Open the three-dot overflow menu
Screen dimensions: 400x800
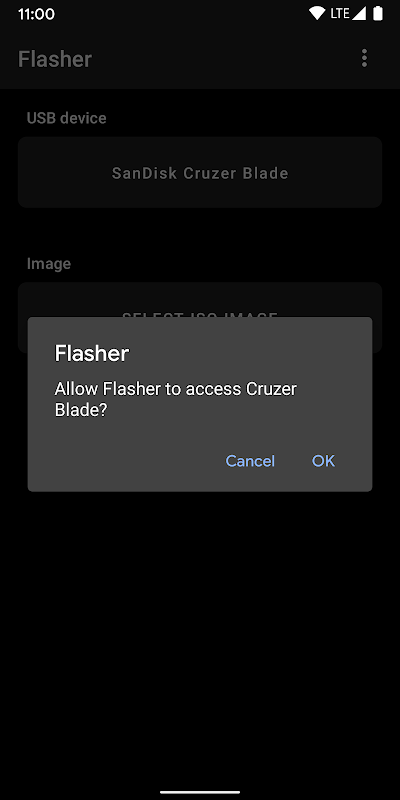(x=364, y=58)
